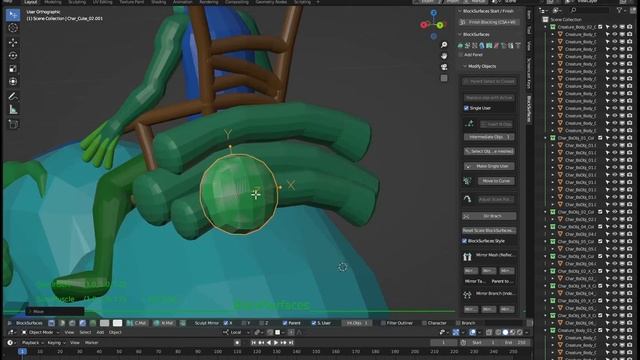Image resolution: width=640 pixels, height=360 pixels.
Task: Click the record auto-keying dot button
Action: coord(237,342)
